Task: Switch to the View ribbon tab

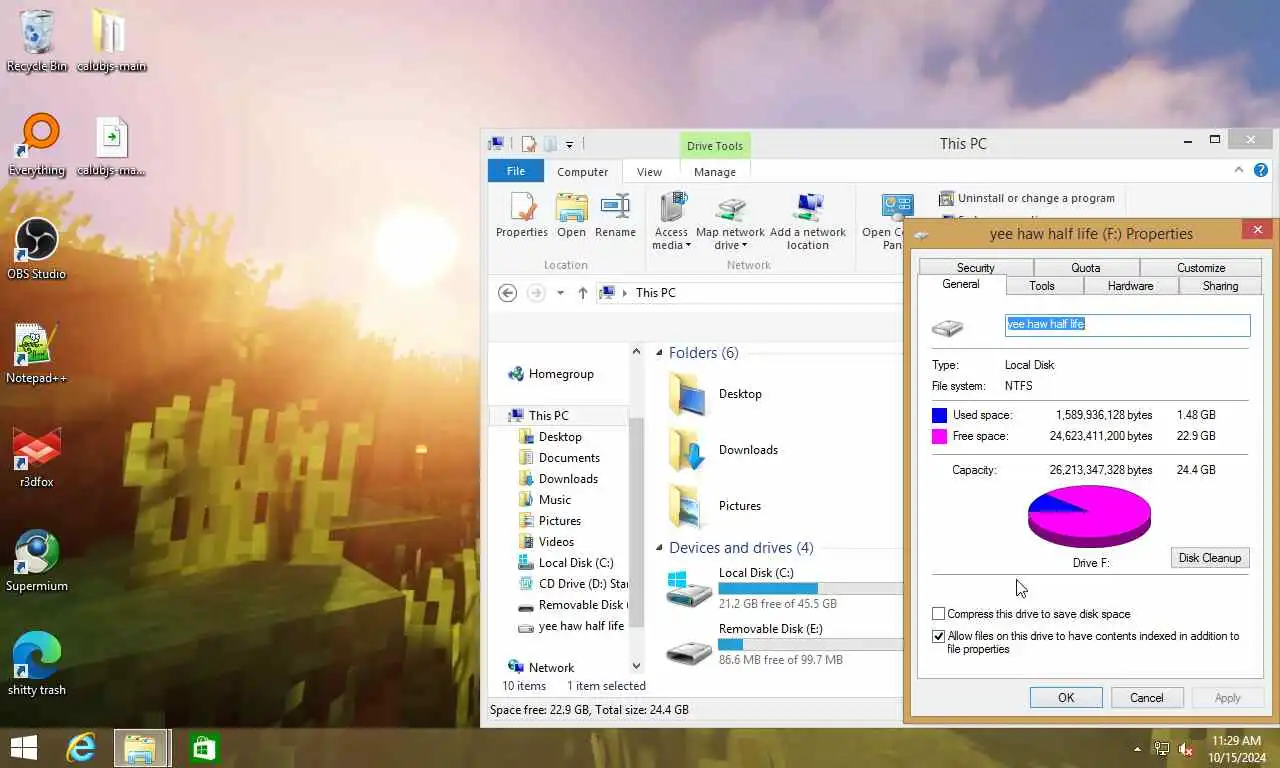Action: pyautogui.click(x=649, y=172)
